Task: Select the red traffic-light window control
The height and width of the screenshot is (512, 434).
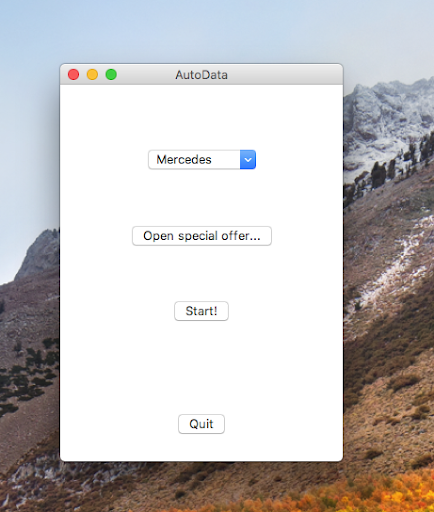Action: [x=73, y=74]
